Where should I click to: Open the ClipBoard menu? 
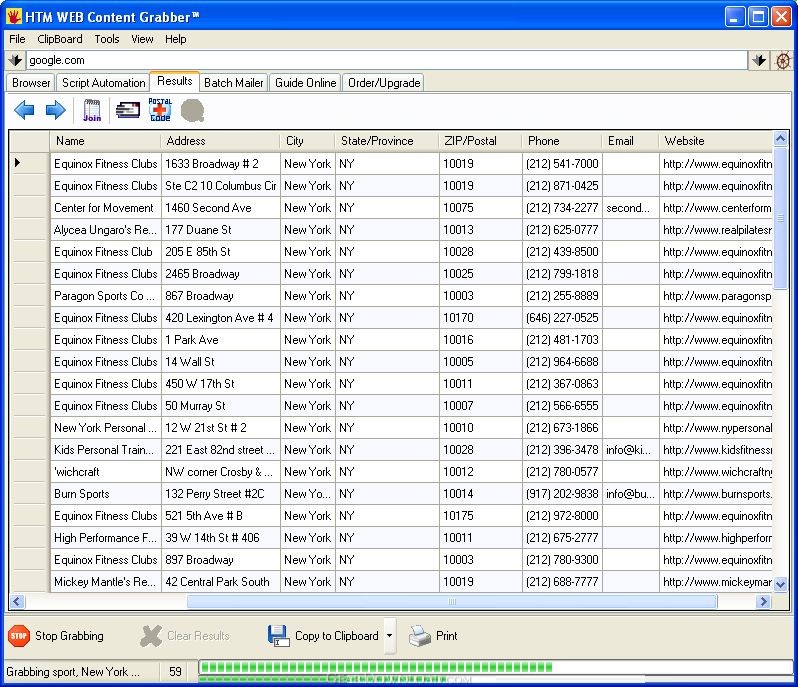click(60, 39)
